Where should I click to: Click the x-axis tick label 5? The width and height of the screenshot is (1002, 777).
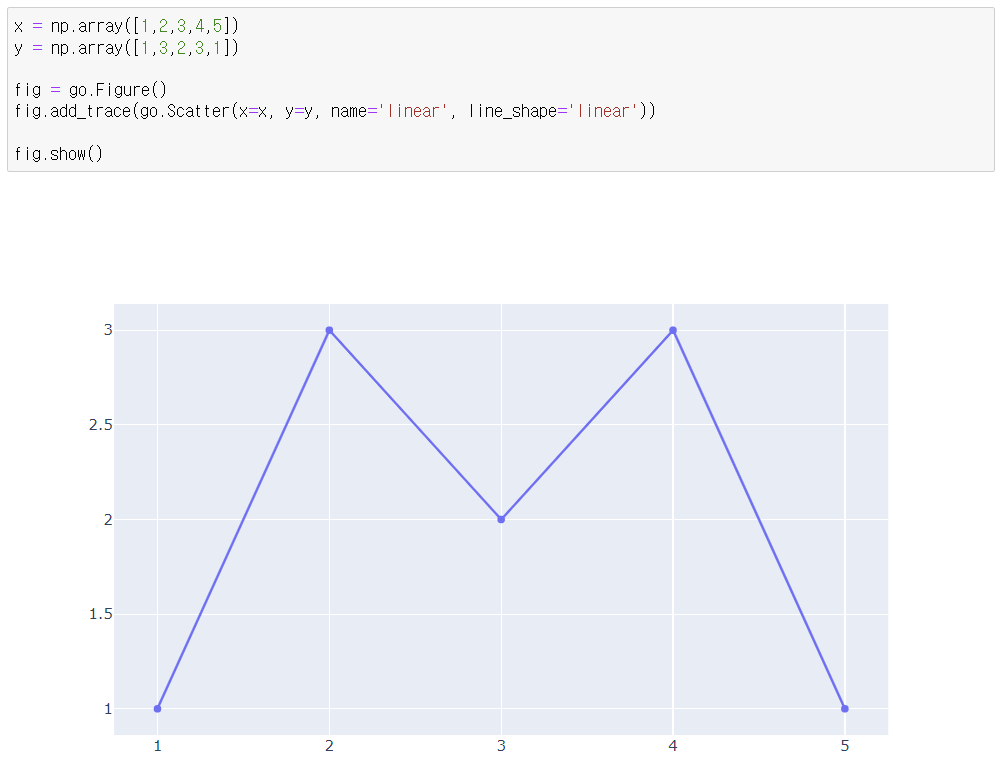coord(845,746)
